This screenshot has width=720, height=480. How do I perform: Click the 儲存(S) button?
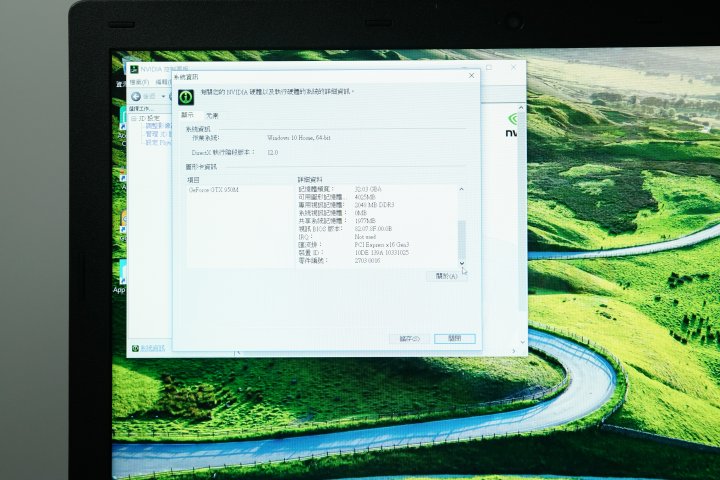pyautogui.click(x=409, y=339)
